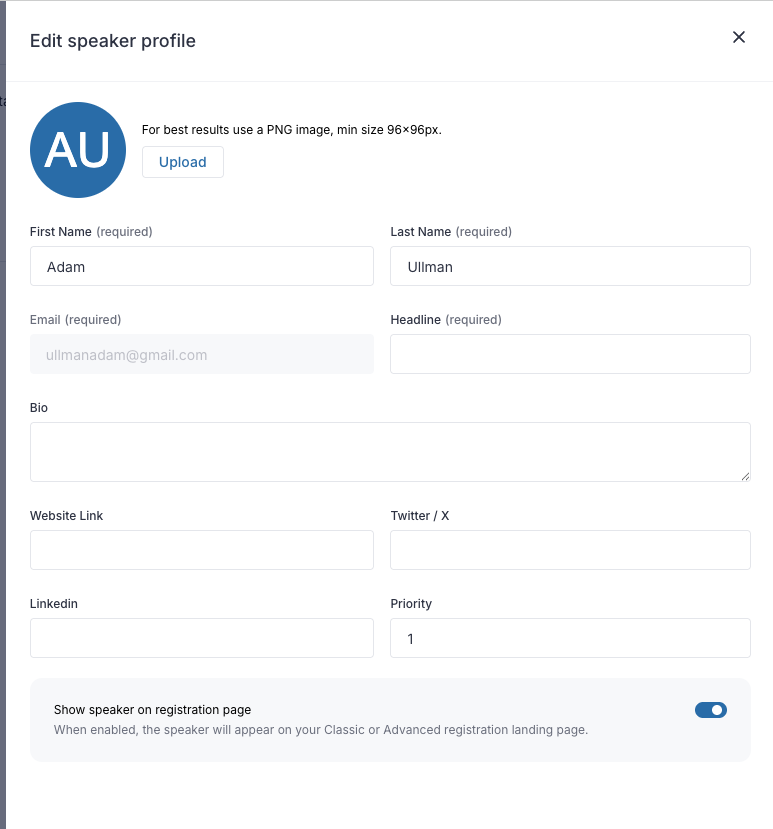Image resolution: width=773 pixels, height=829 pixels.
Task: Click the Priority field showing 1
Action: (570, 638)
